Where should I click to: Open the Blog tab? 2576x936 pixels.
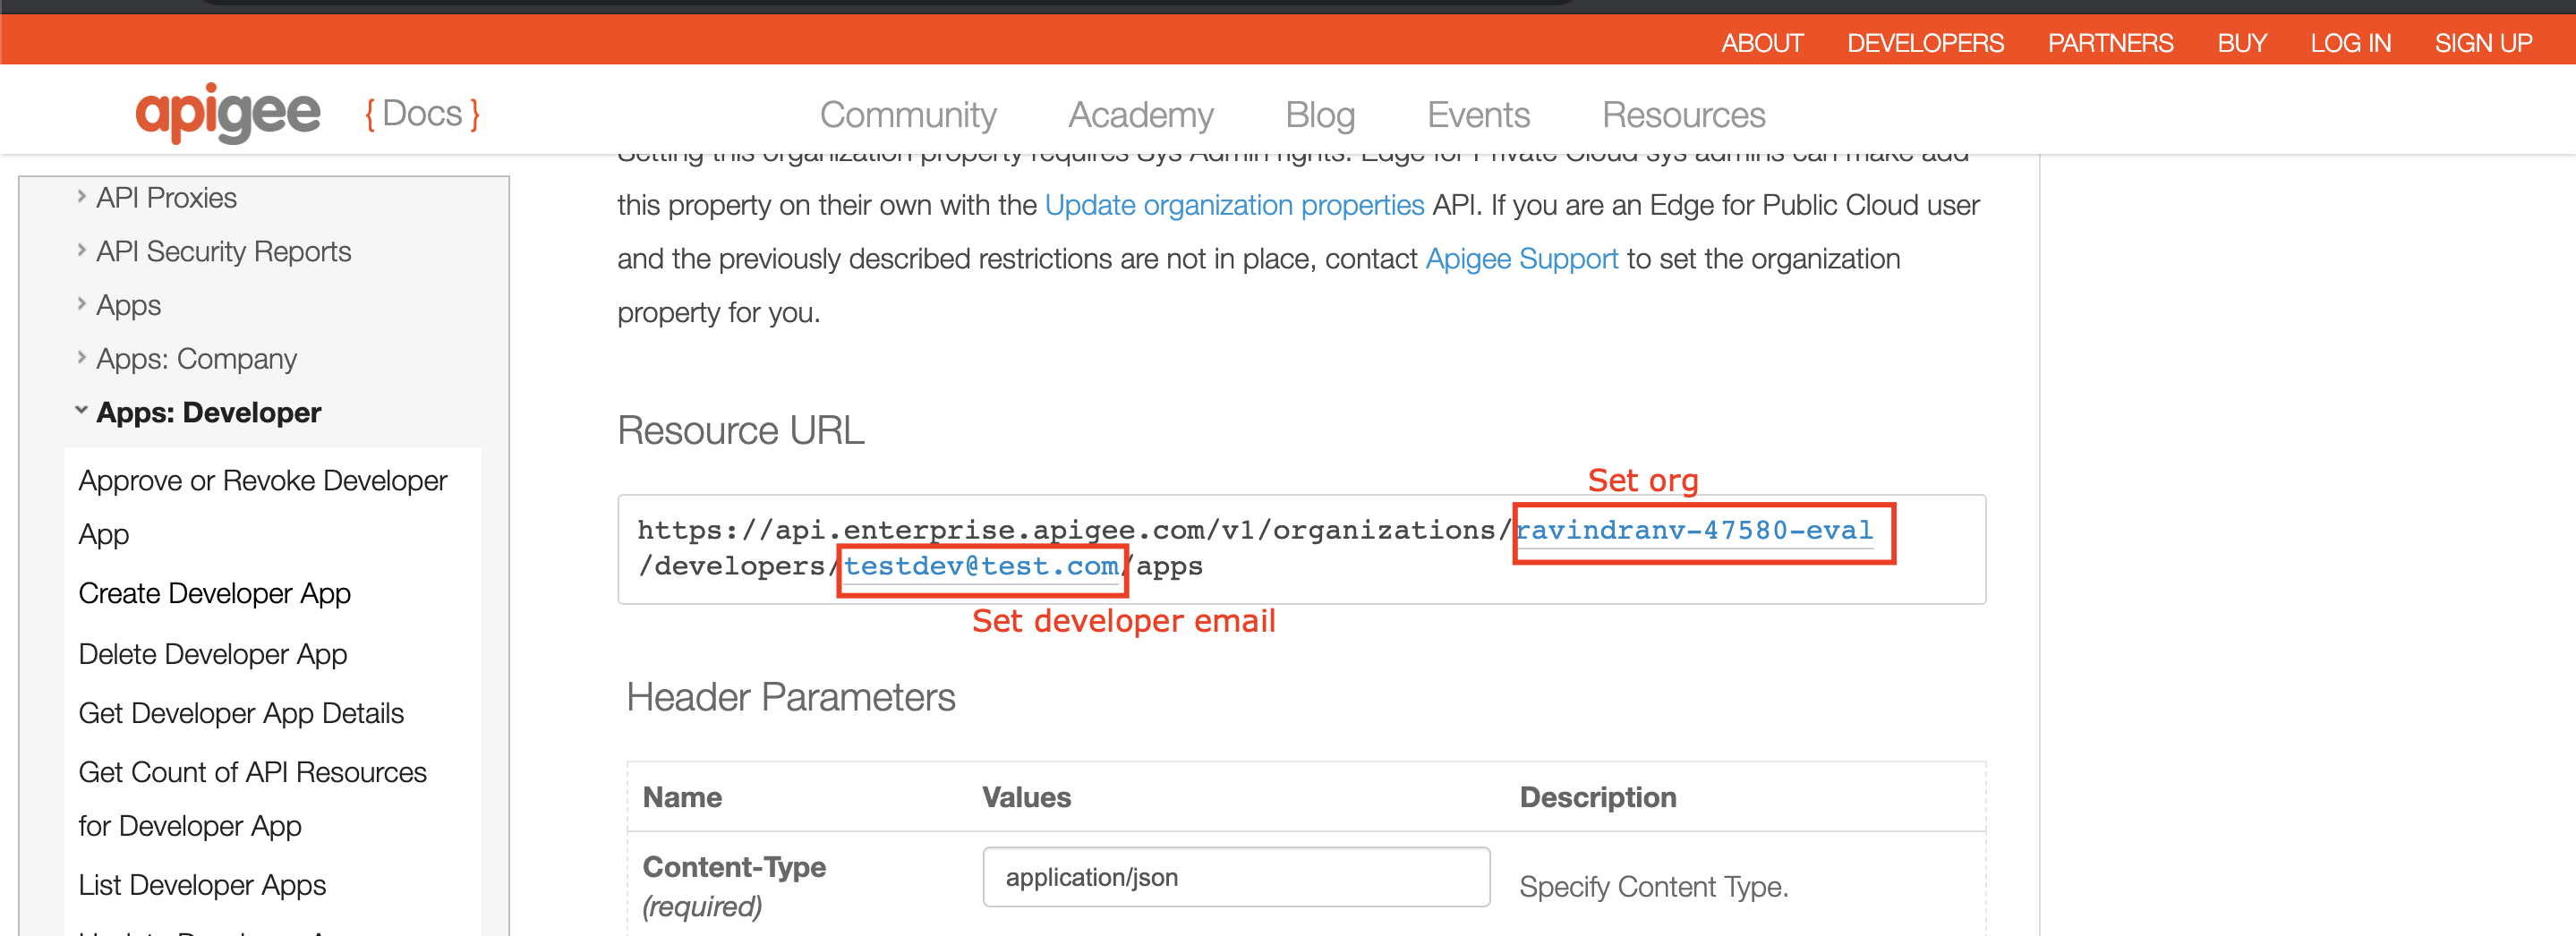coord(1320,115)
